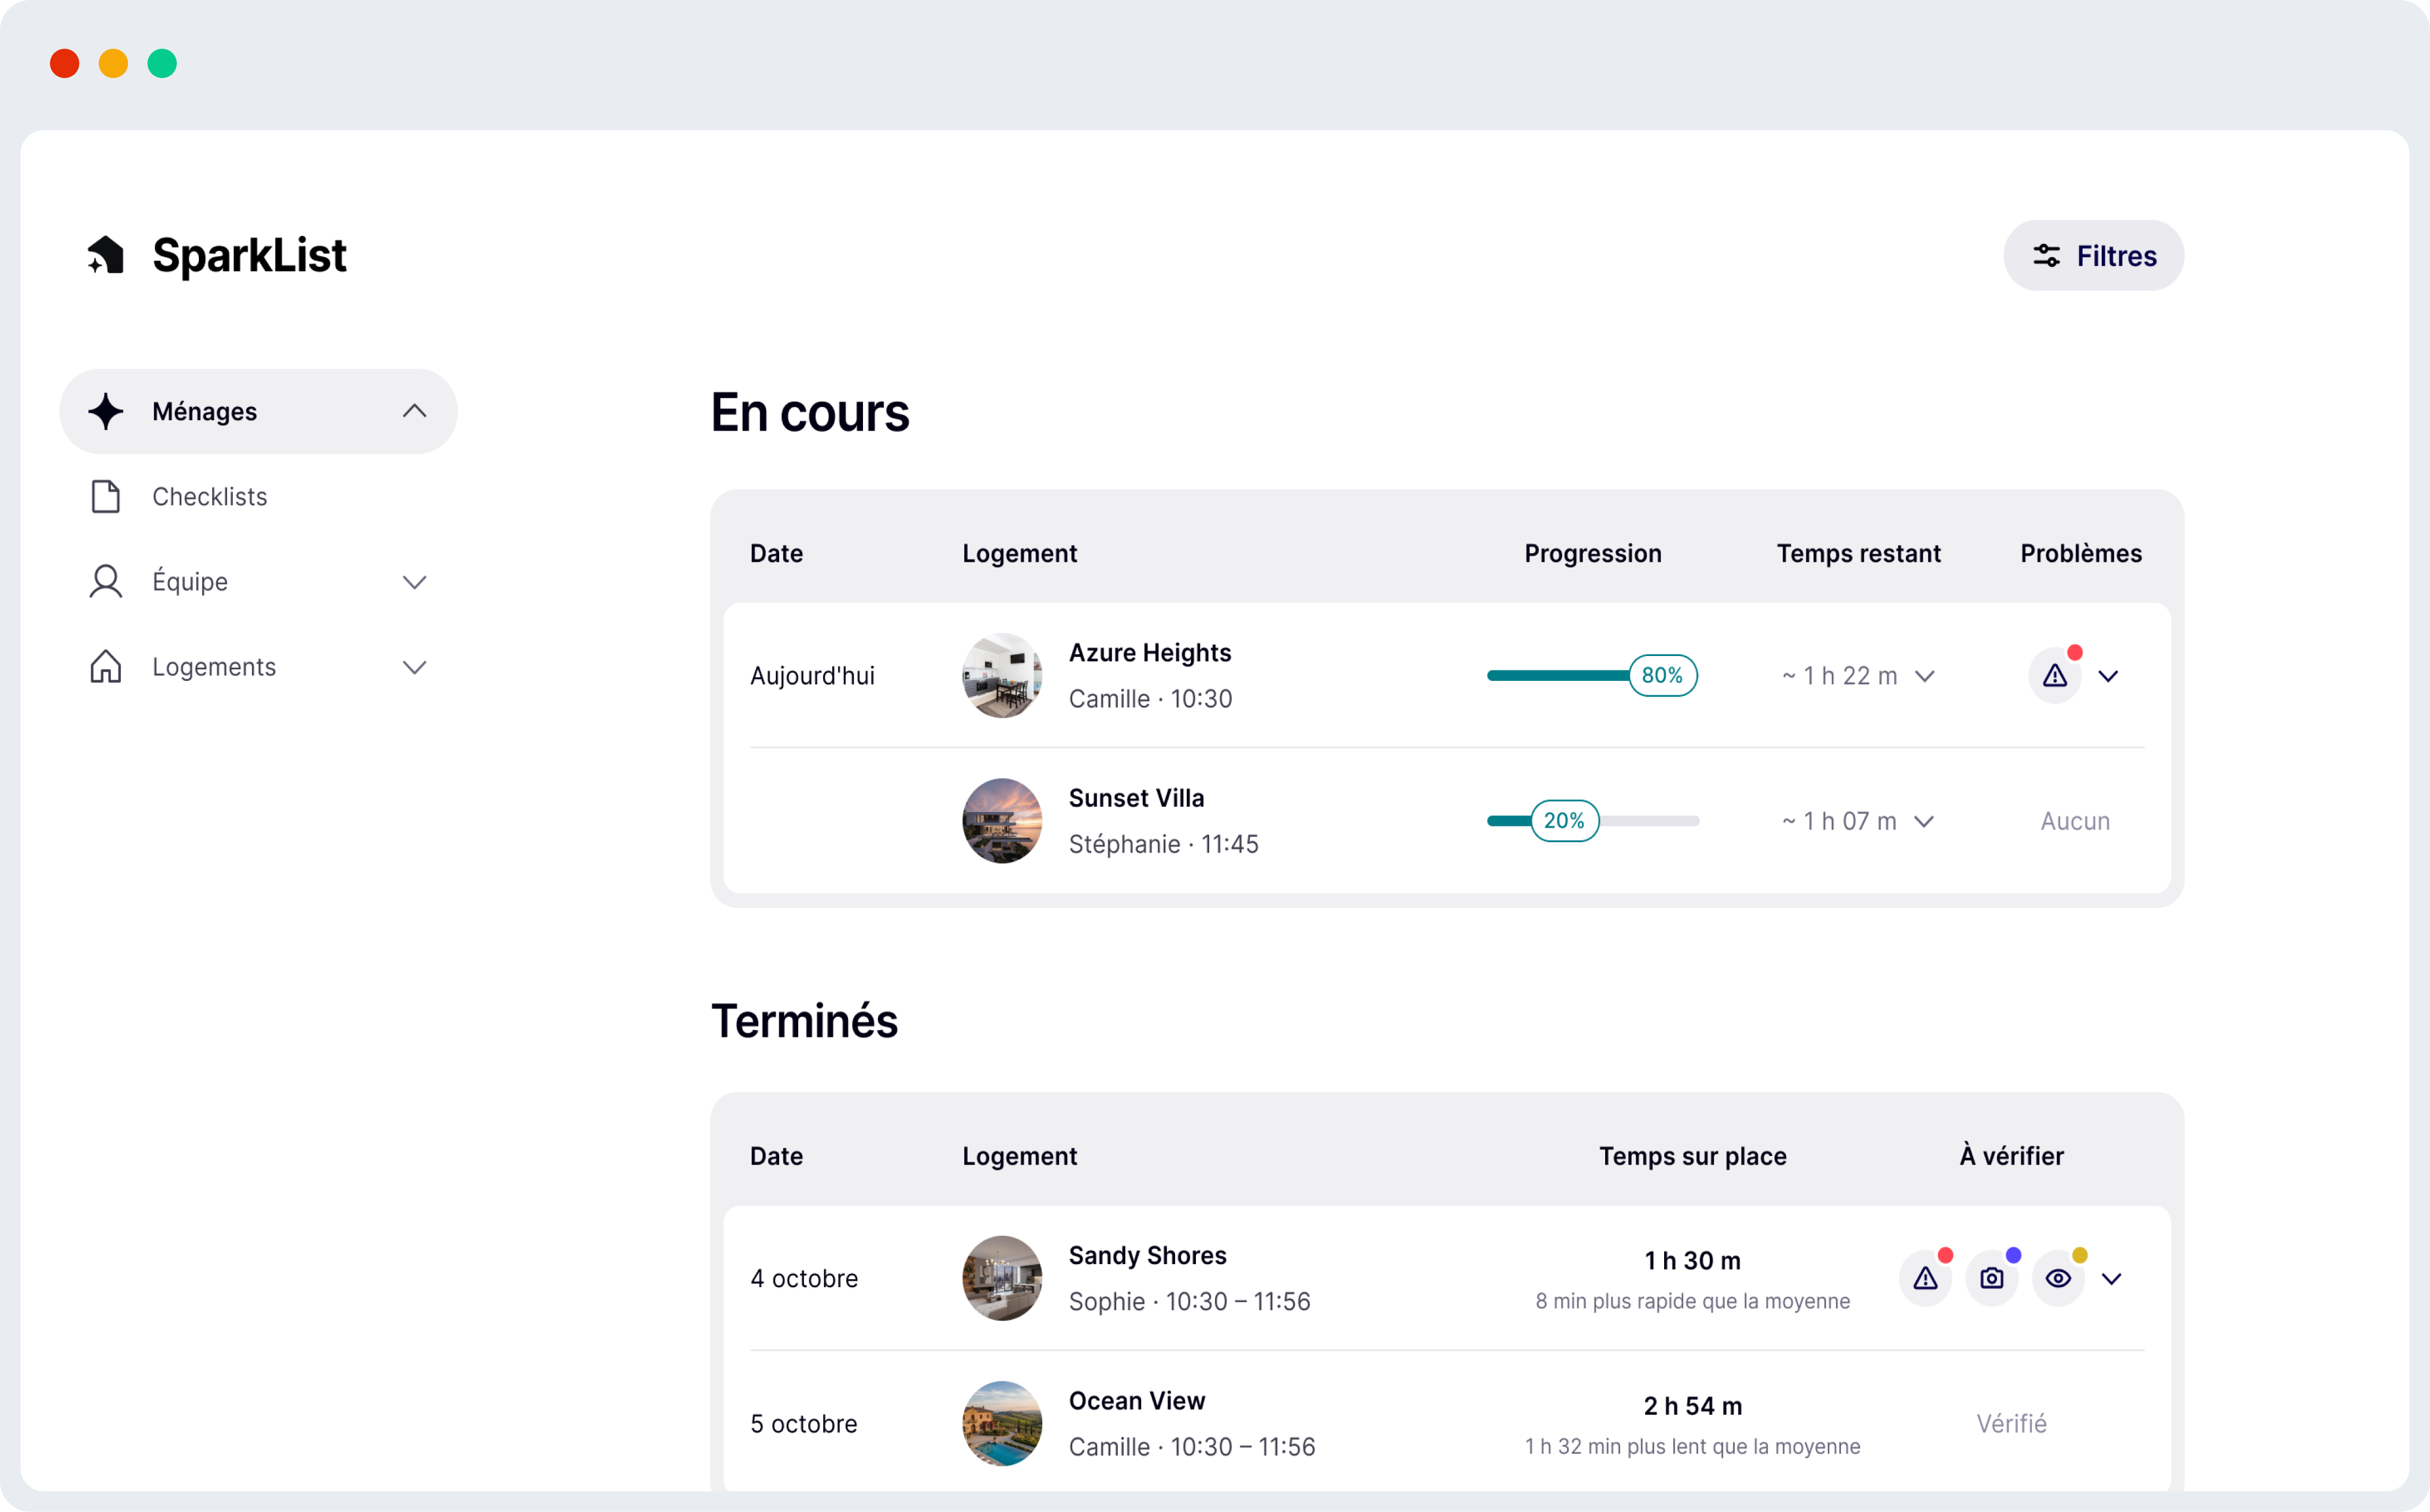Expand the Logements section chevron
Screen dimensions: 2430x1512
[415, 667]
